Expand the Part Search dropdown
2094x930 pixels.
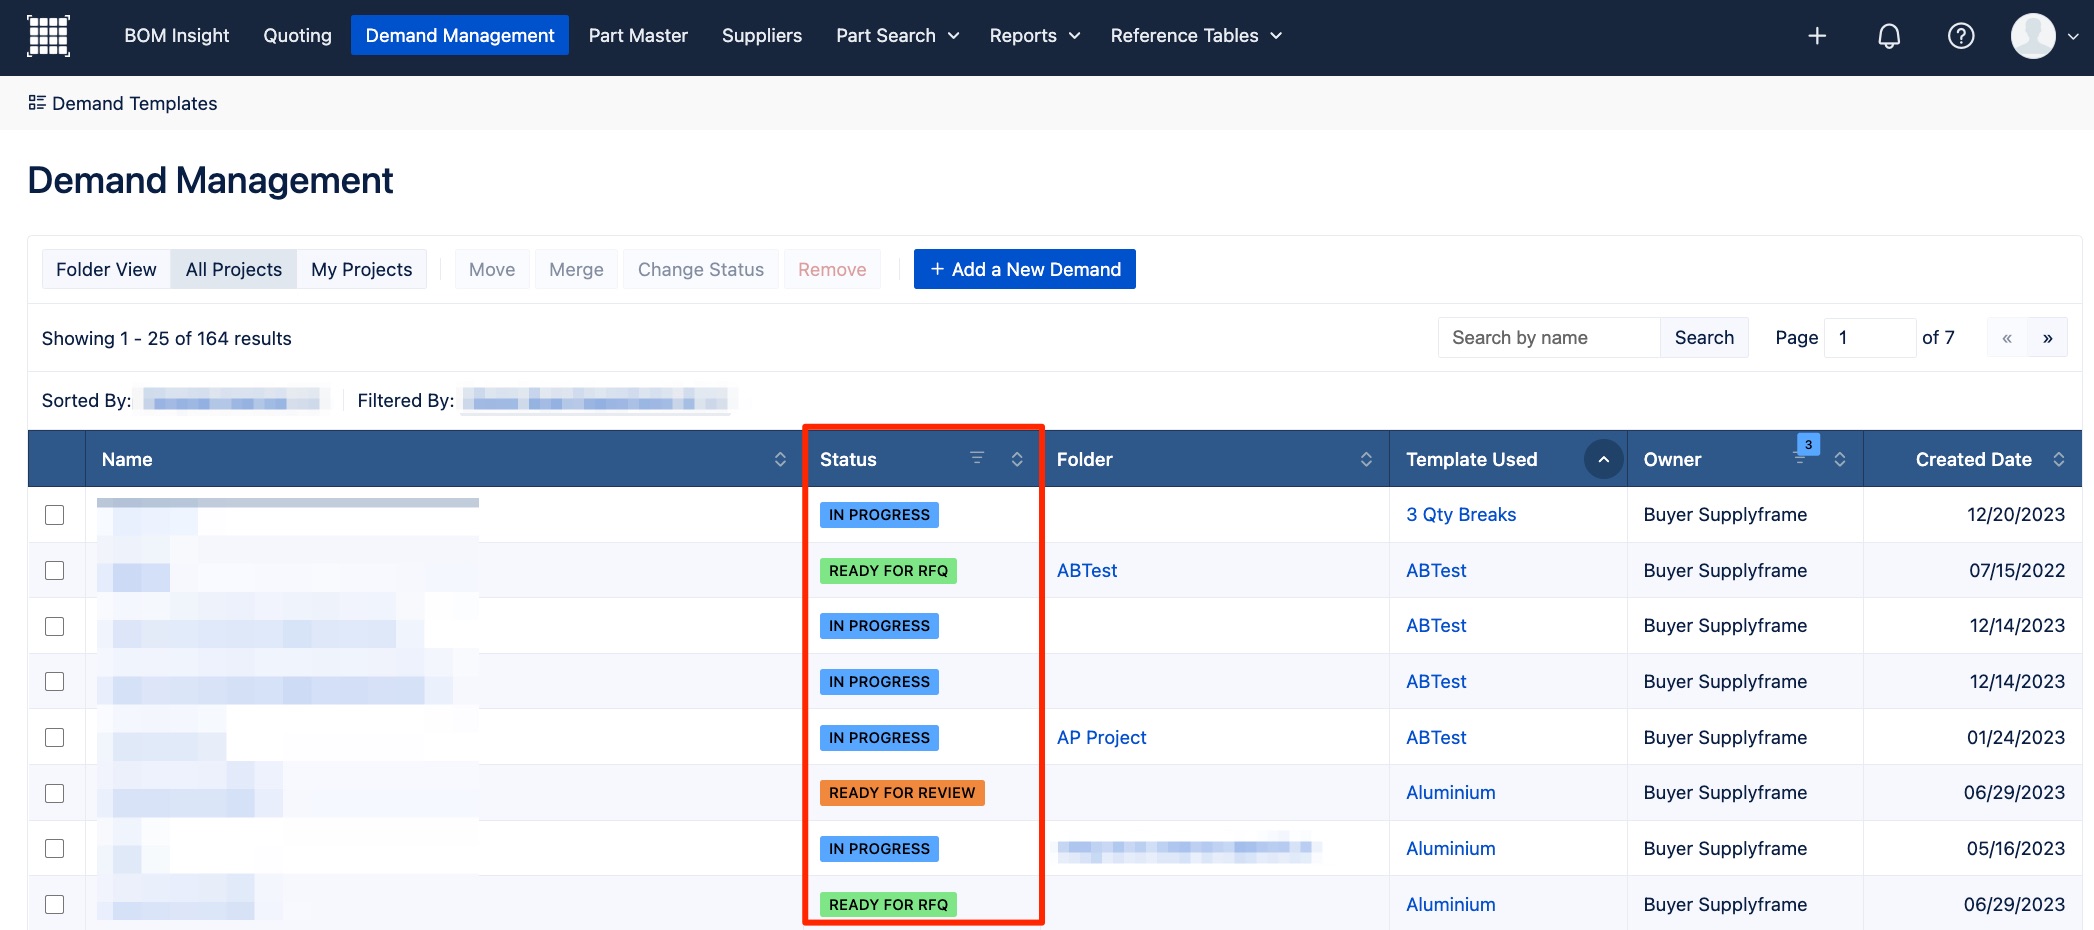coord(897,36)
